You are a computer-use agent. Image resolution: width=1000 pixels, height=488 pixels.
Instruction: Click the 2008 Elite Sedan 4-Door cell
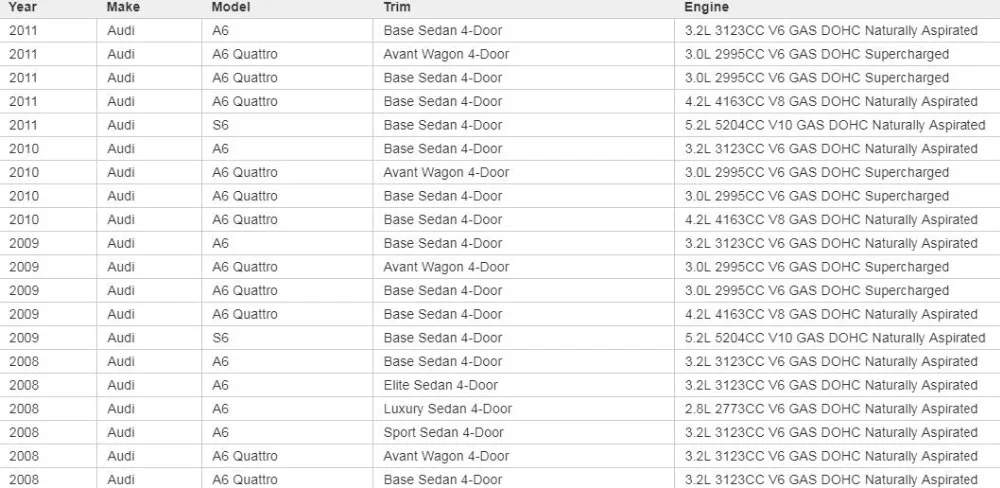[x=523, y=385]
